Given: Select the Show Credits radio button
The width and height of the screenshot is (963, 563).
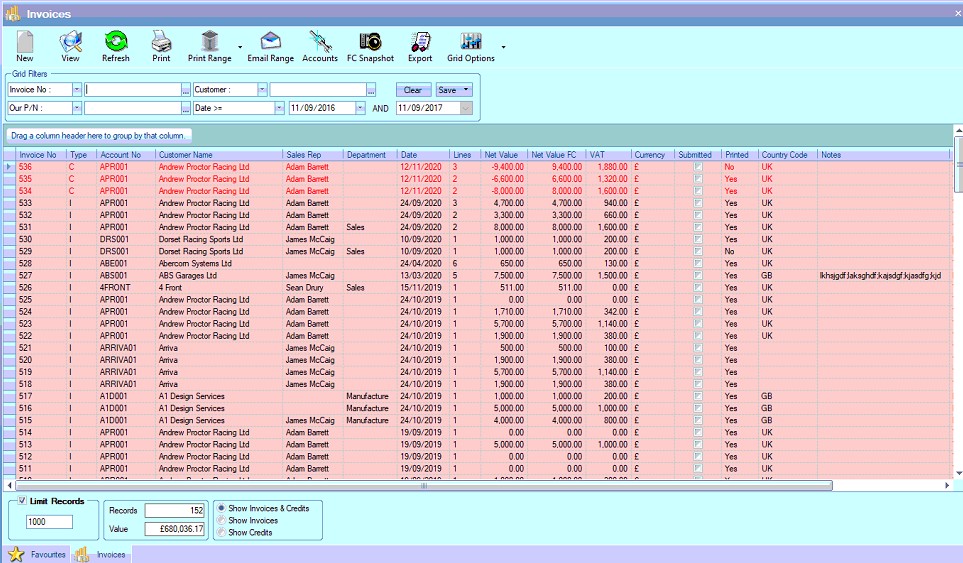Looking at the screenshot, I should (222, 532).
